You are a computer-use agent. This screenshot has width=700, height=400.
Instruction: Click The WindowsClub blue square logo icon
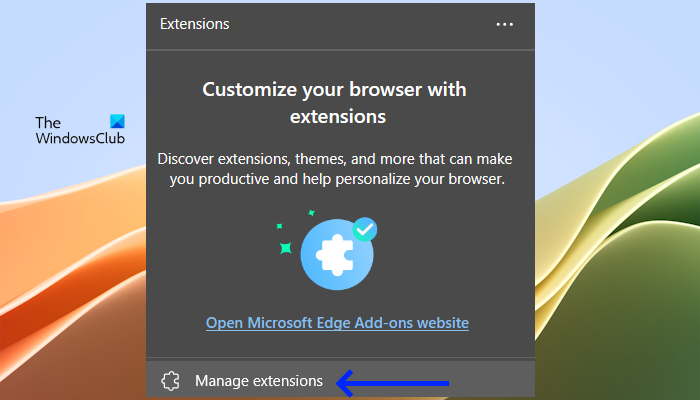(117, 122)
